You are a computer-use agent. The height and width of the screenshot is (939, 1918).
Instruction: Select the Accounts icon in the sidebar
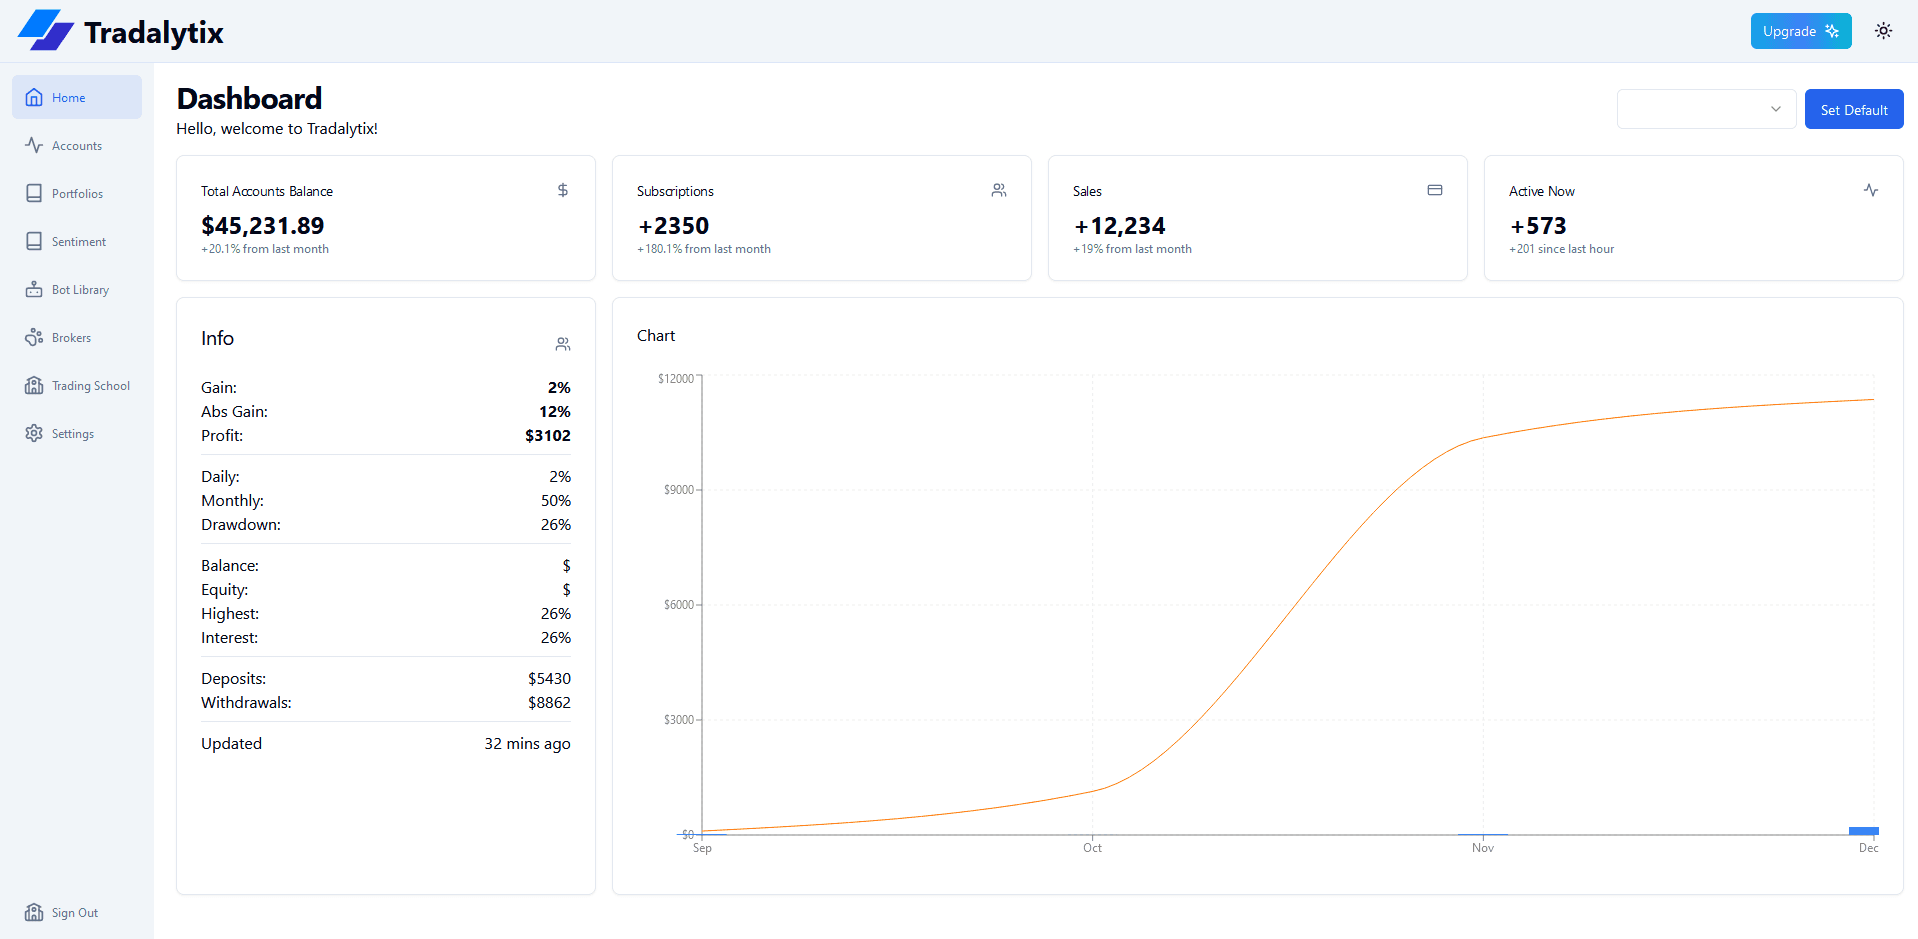pos(35,145)
